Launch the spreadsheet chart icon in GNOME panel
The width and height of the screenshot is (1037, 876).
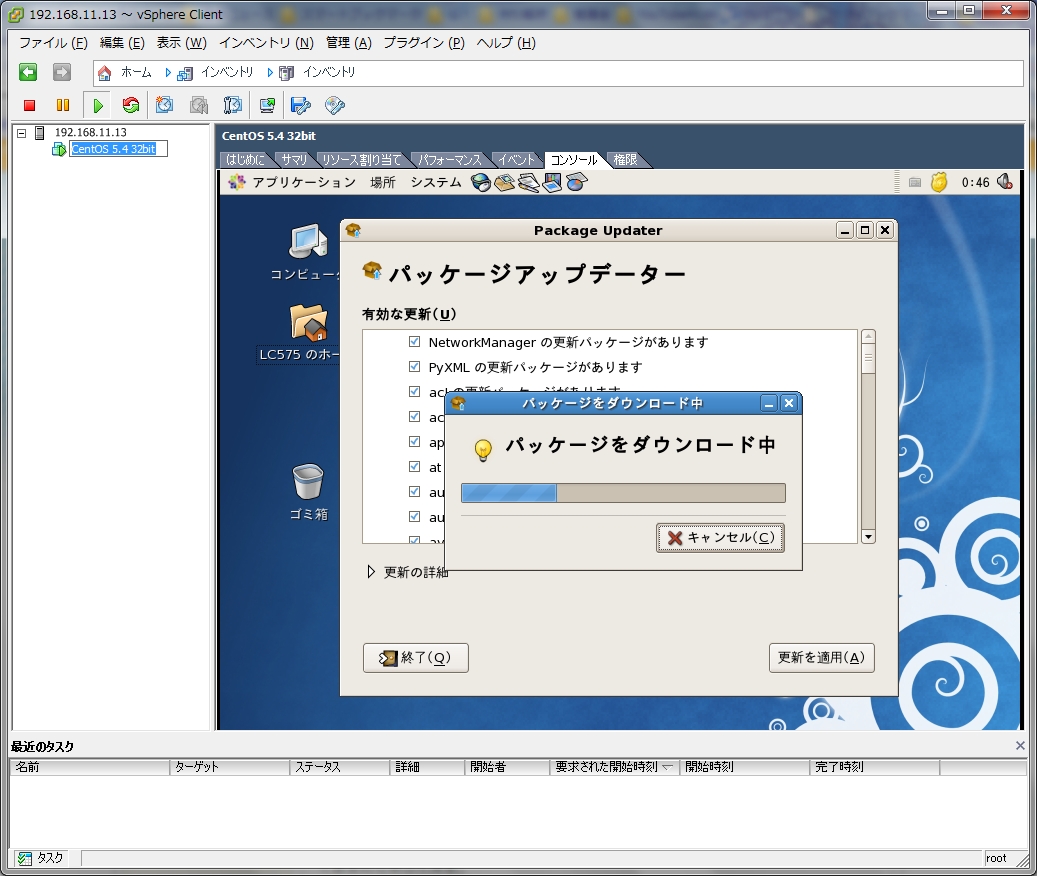[576, 182]
